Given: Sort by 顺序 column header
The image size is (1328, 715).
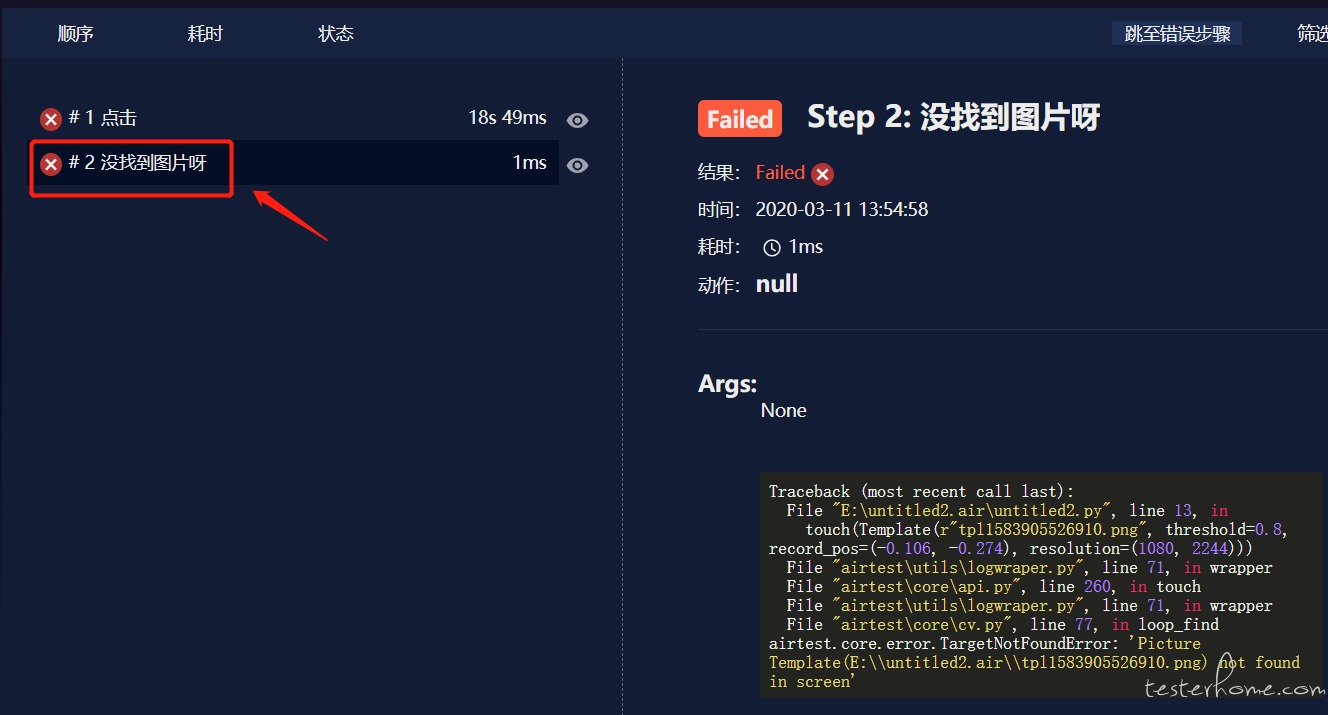Looking at the screenshot, I should click(76, 34).
